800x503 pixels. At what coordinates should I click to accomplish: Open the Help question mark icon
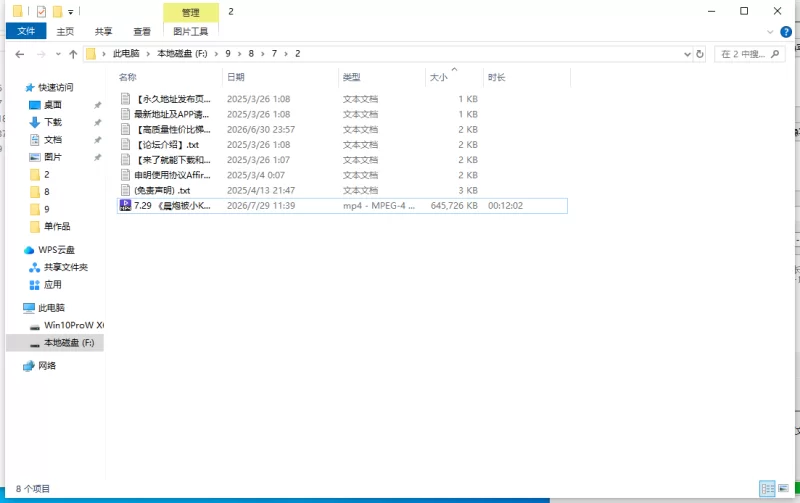coord(786,32)
